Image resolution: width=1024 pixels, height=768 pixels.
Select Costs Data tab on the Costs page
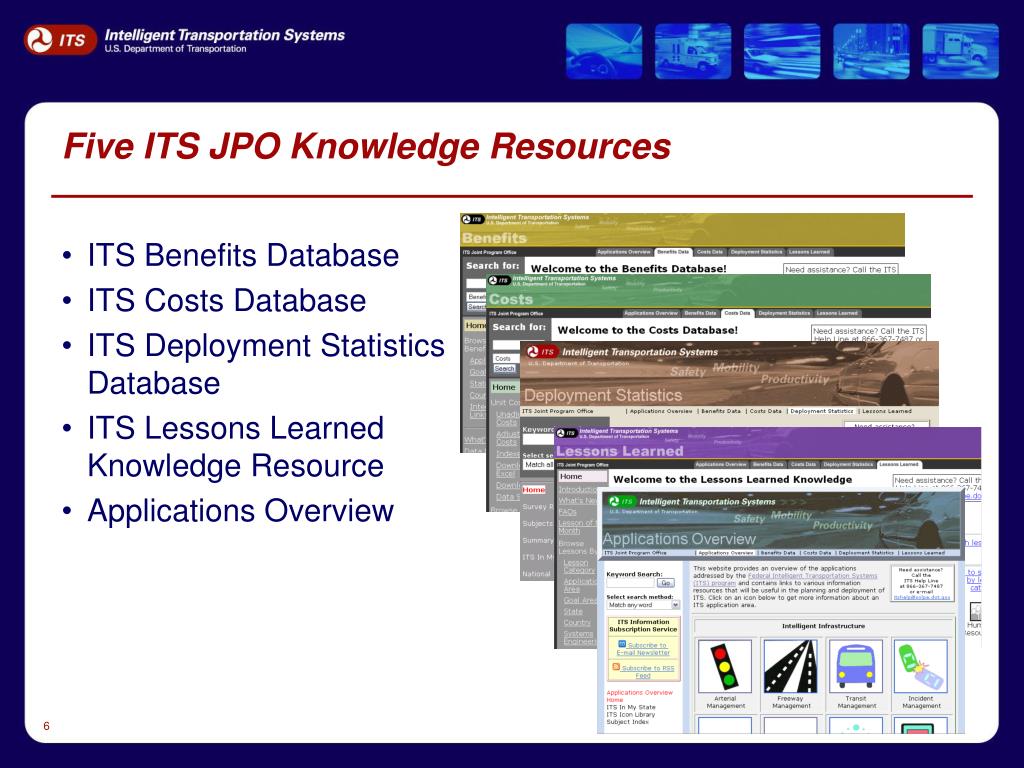click(737, 313)
